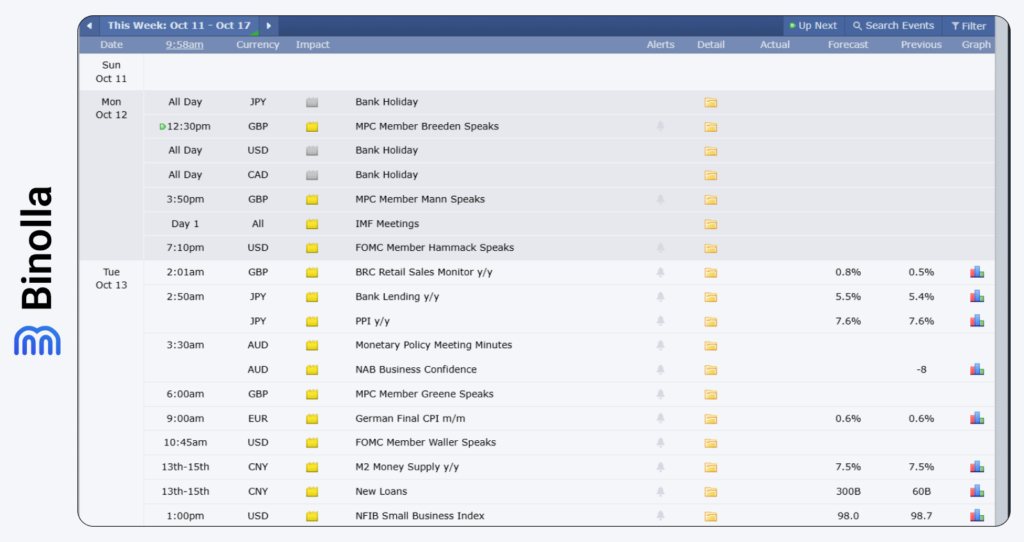
Task: Open detail folder for IMF Meetings
Action: tap(711, 224)
